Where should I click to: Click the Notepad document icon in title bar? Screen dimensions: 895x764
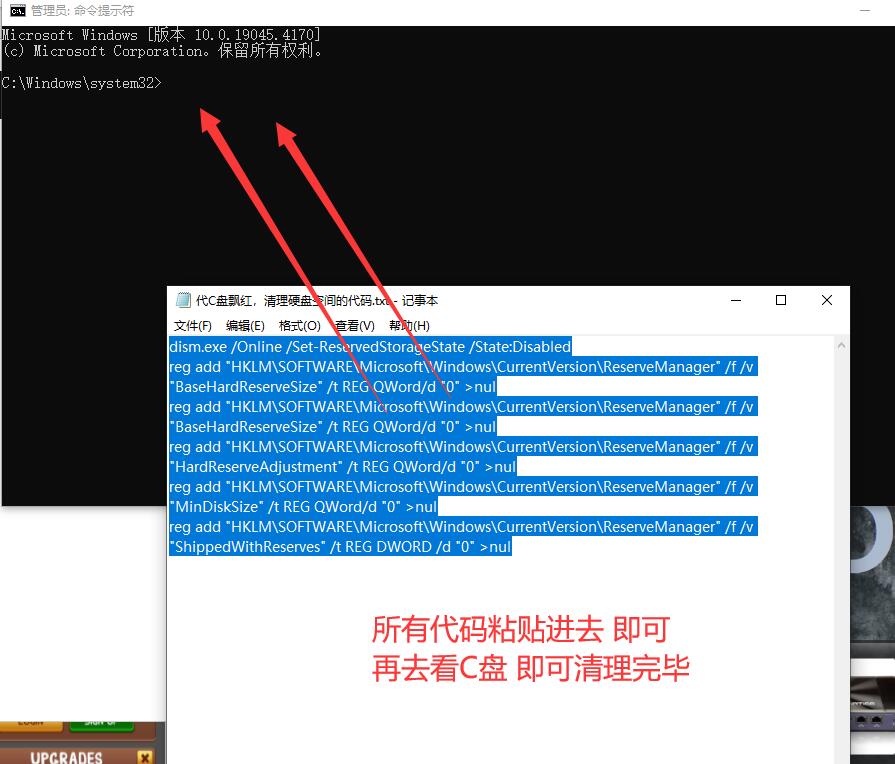(183, 300)
